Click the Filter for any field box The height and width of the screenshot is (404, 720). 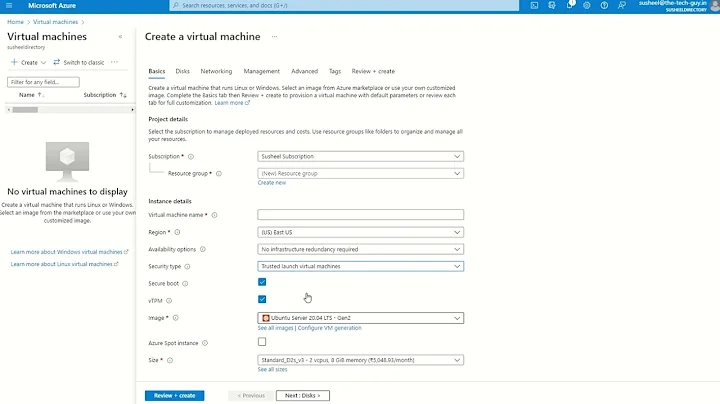[43, 82]
